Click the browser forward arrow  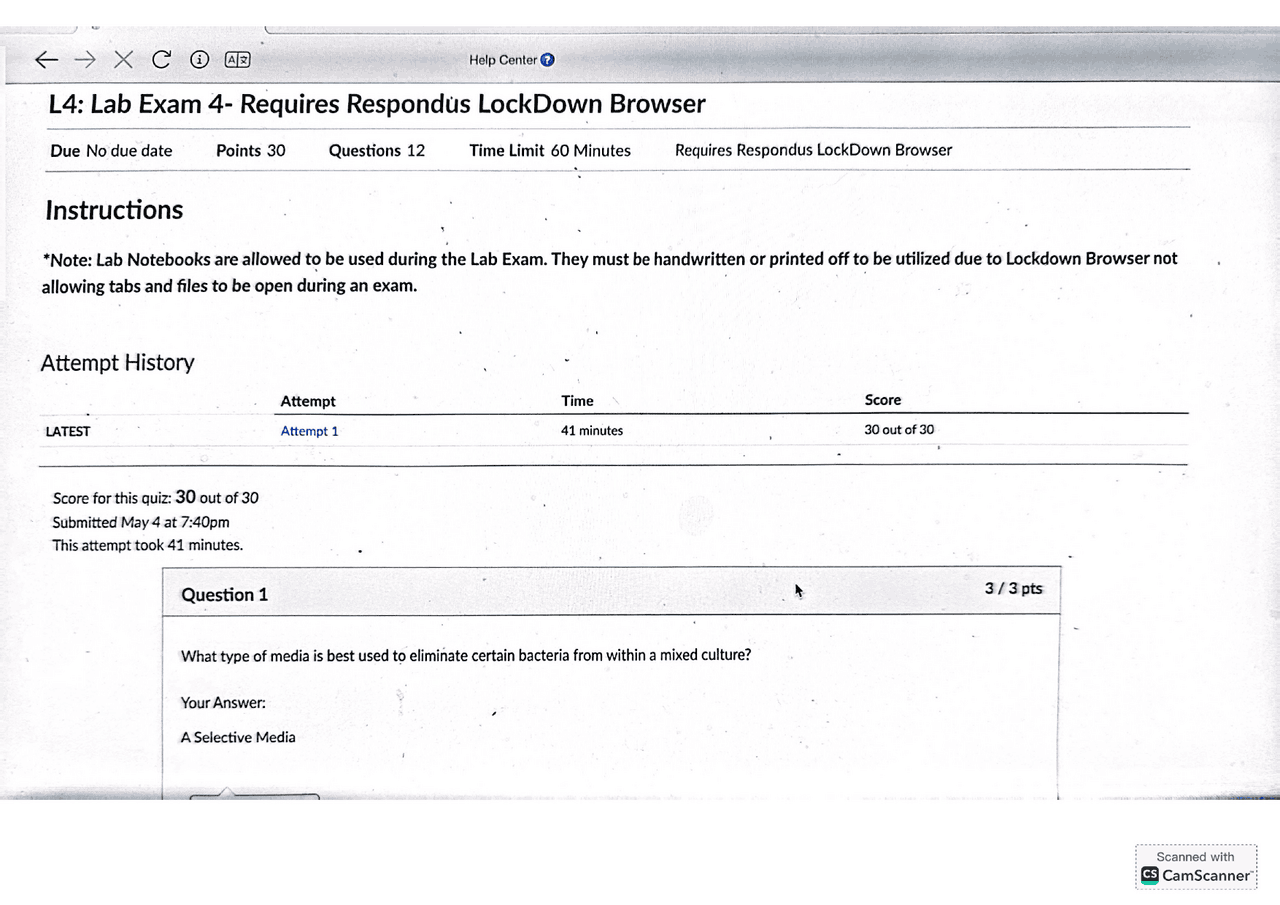(85, 60)
